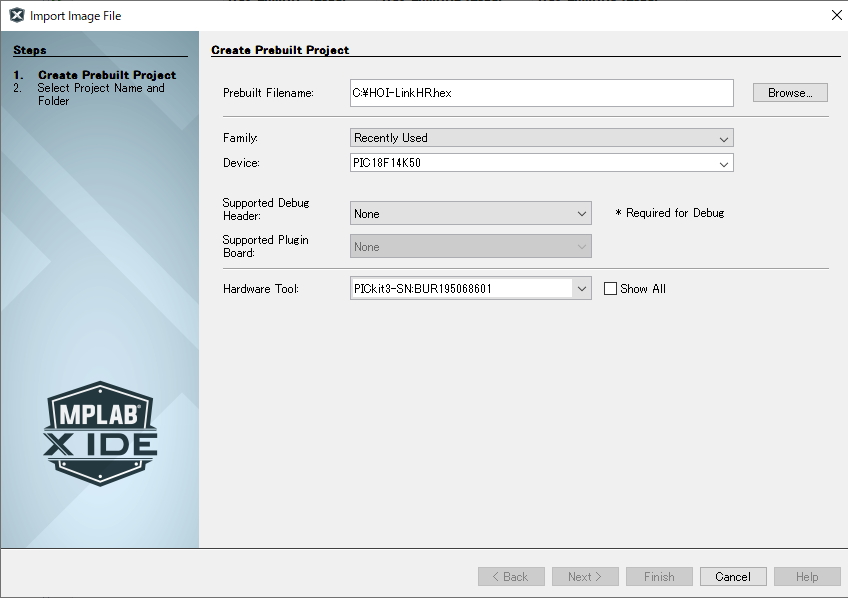Click the Back button
Screen dimensions: 848x598
pyautogui.click(x=511, y=576)
